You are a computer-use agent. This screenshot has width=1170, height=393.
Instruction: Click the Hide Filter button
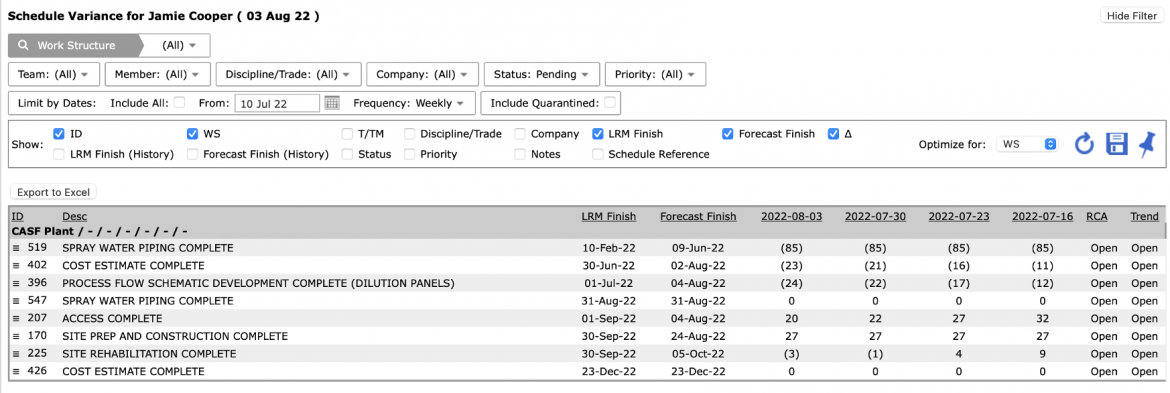click(1132, 16)
